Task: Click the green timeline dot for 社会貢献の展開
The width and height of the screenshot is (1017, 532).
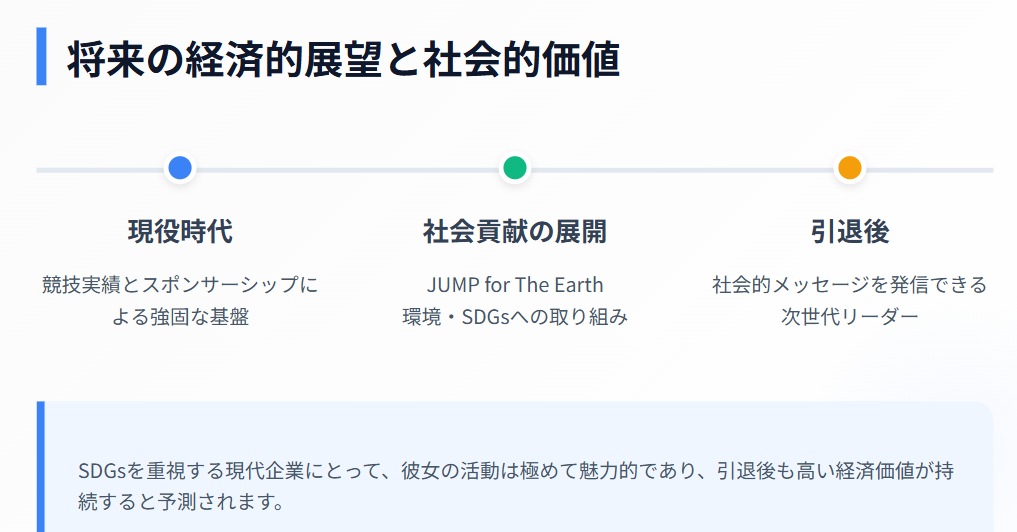Action: (x=515, y=168)
